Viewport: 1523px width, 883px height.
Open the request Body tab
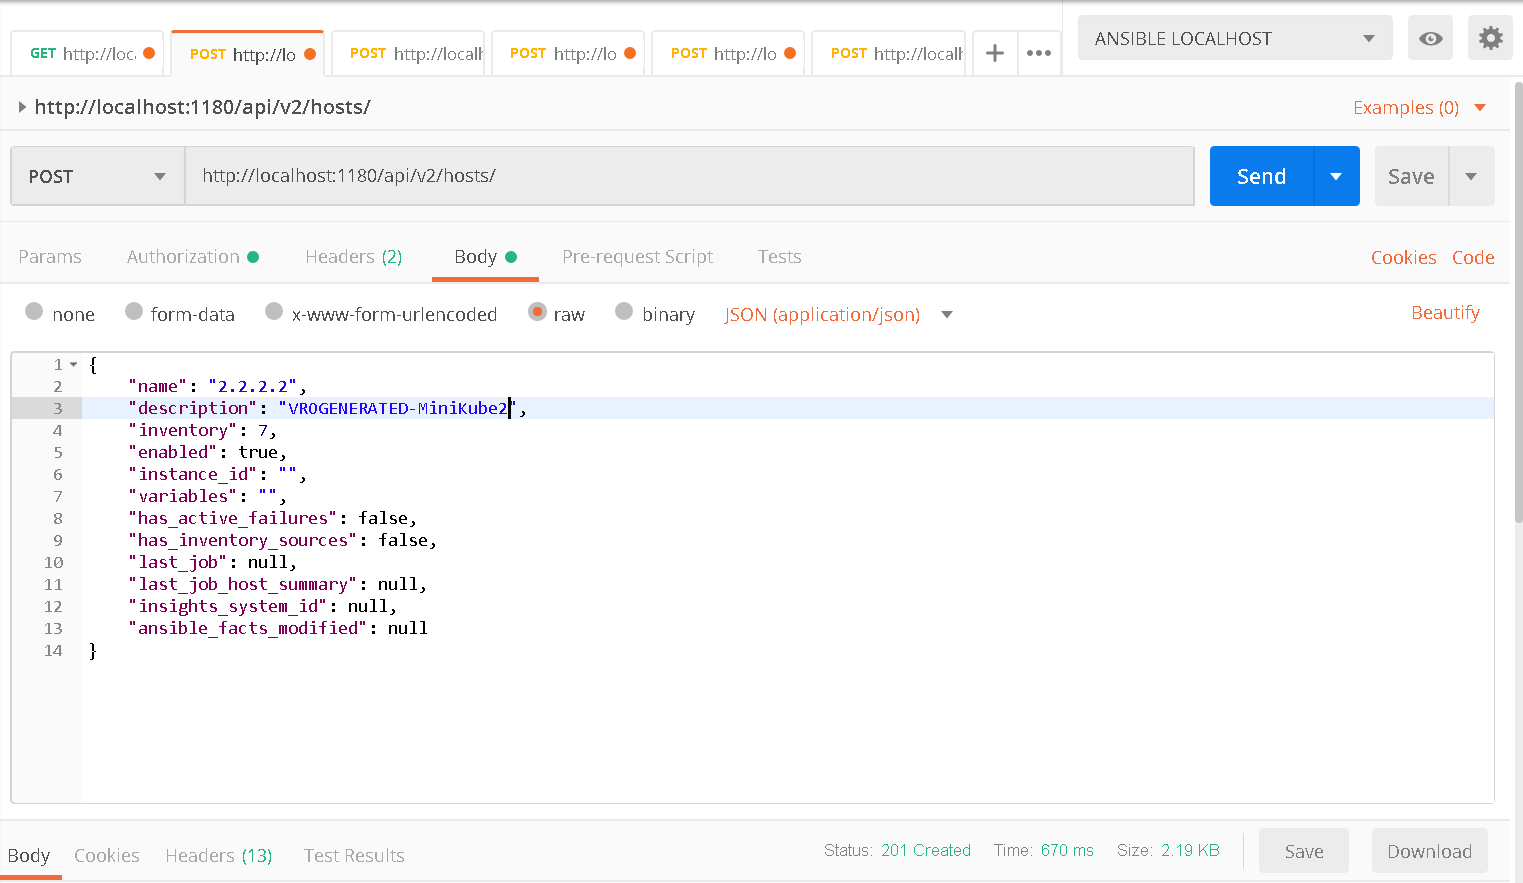coord(485,257)
